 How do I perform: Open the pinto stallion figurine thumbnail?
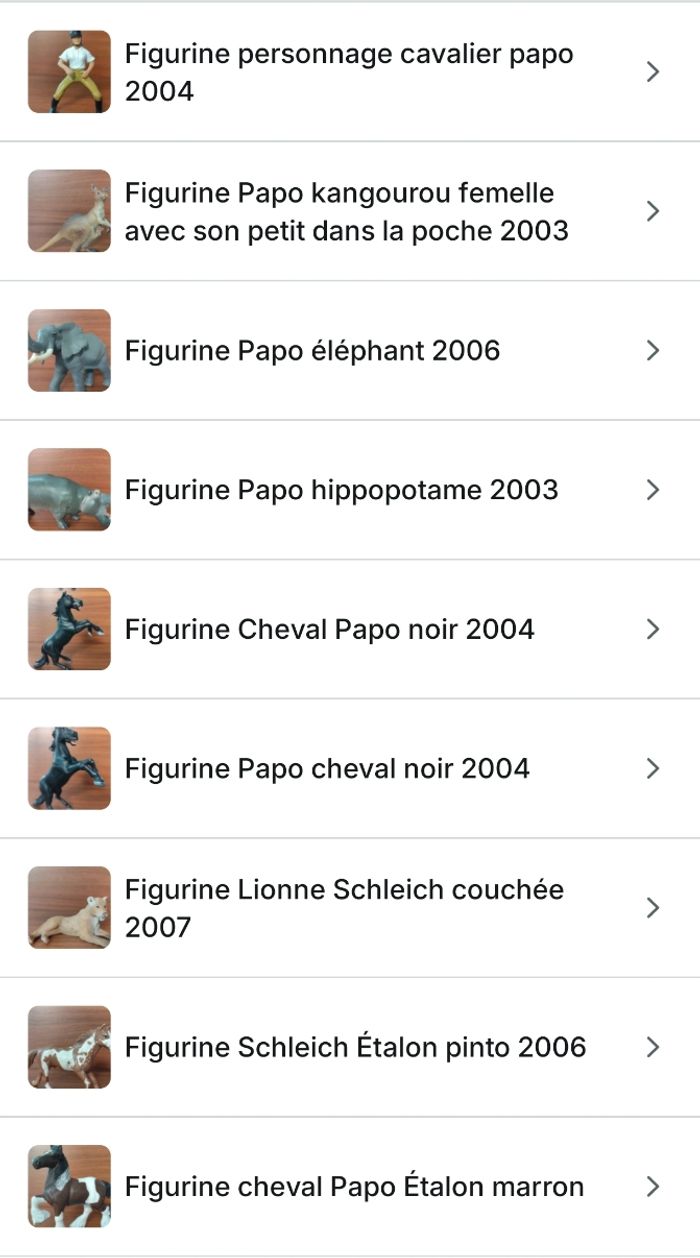[69, 1047]
